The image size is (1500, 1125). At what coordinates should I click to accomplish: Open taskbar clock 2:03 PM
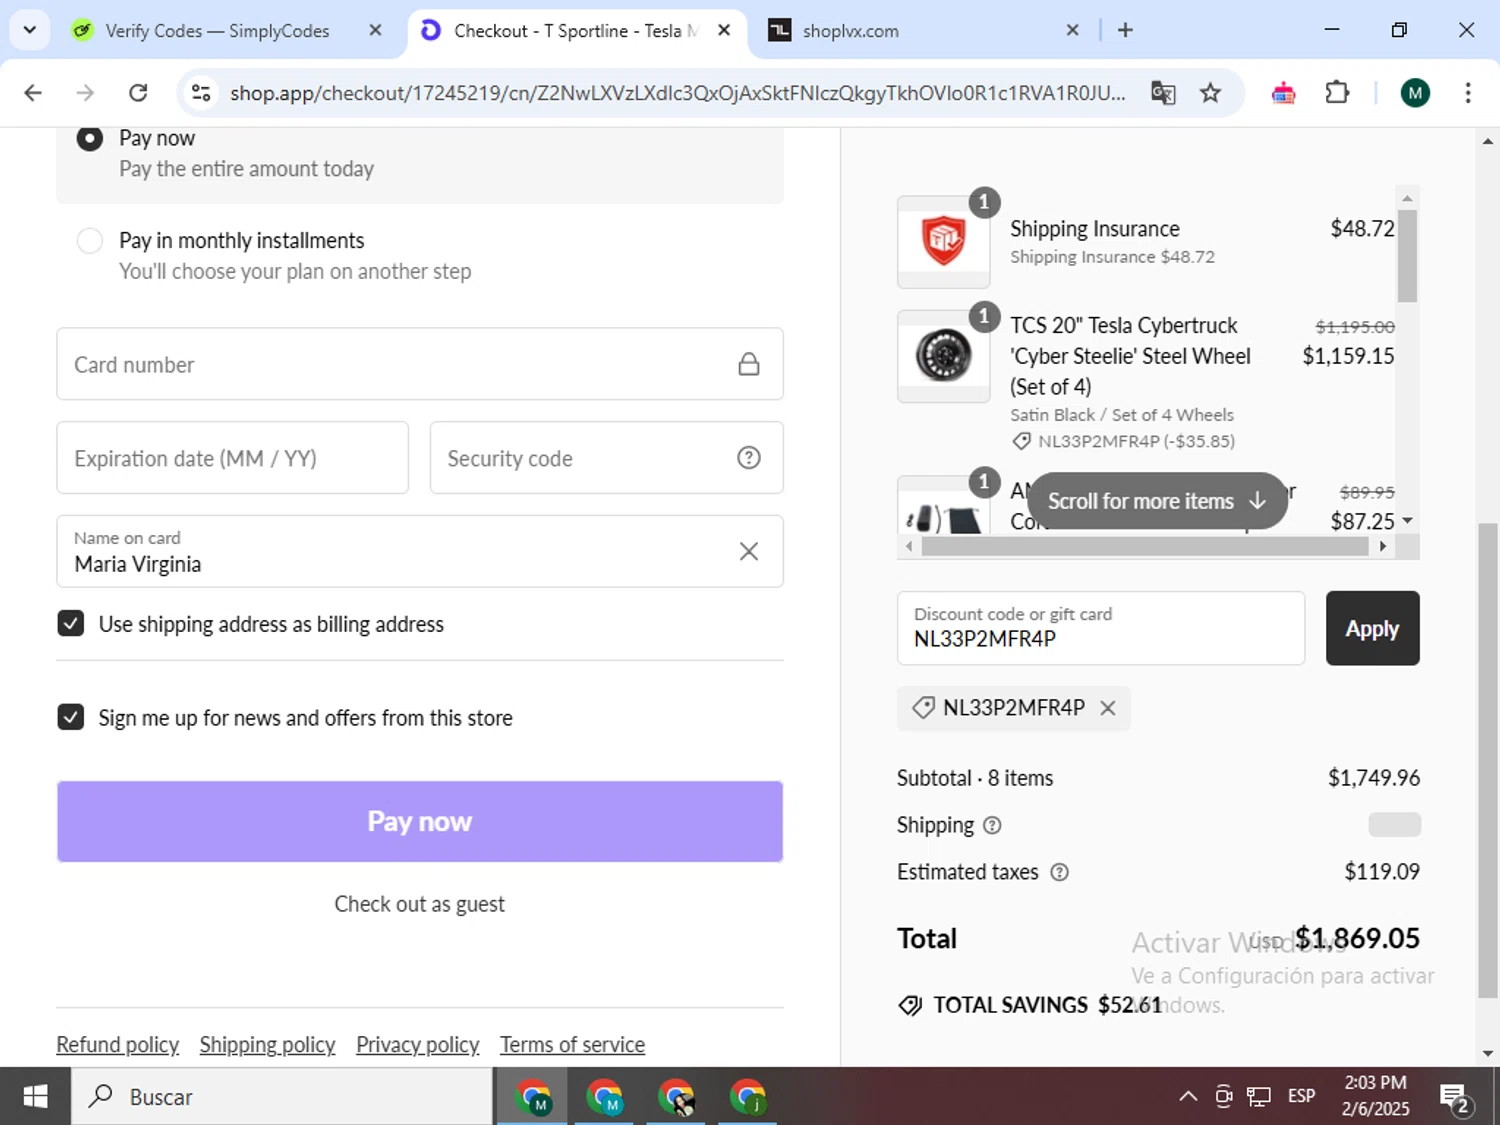1375,1096
